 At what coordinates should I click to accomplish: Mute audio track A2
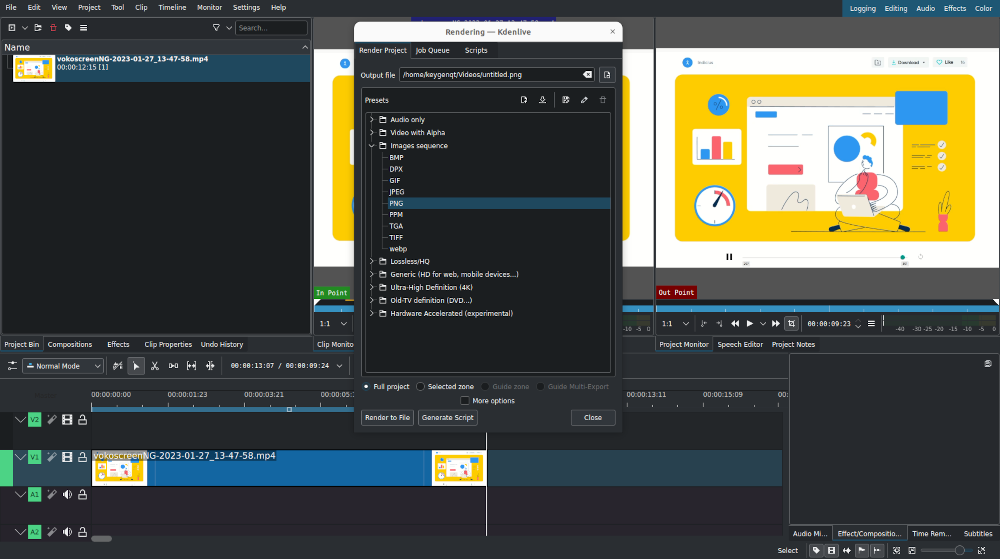[67, 532]
